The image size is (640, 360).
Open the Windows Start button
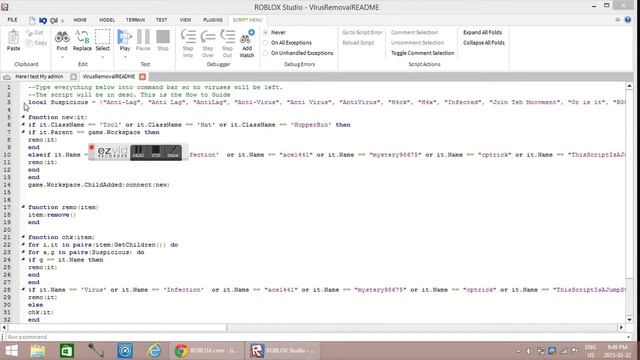point(11,351)
